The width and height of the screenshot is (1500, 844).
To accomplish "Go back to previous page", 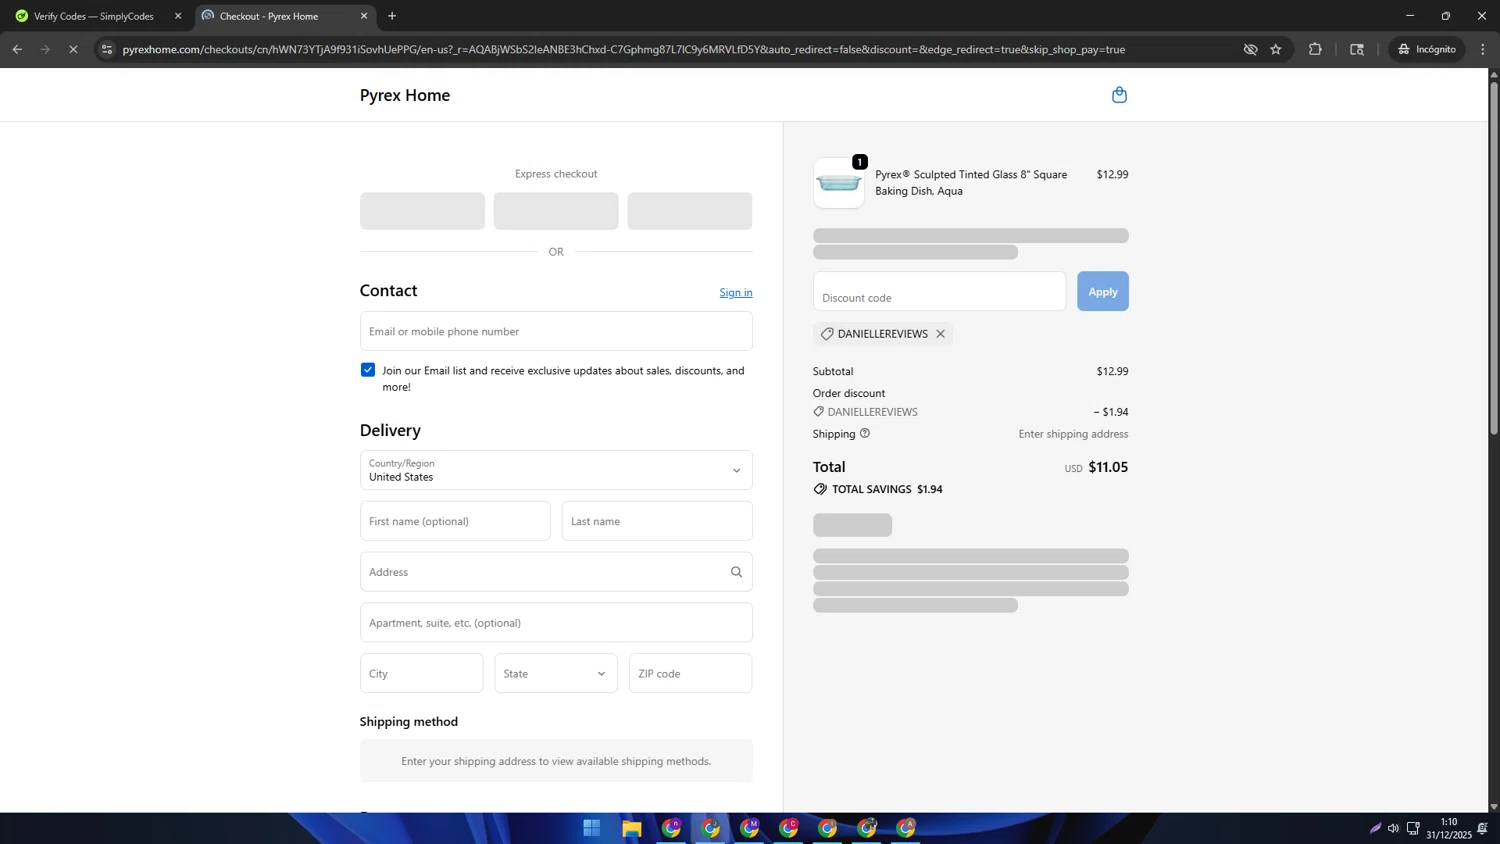I will pos(17,49).
